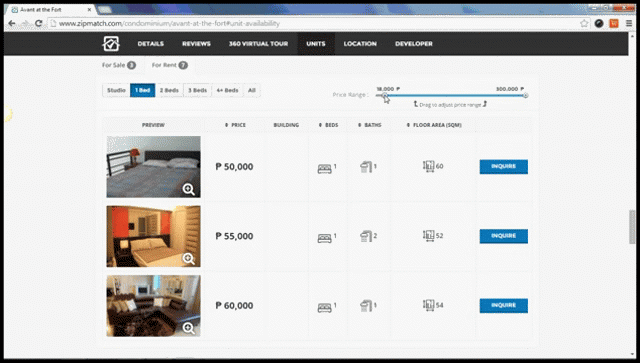
Task: Select the 2 Beds filter
Action: point(169,90)
